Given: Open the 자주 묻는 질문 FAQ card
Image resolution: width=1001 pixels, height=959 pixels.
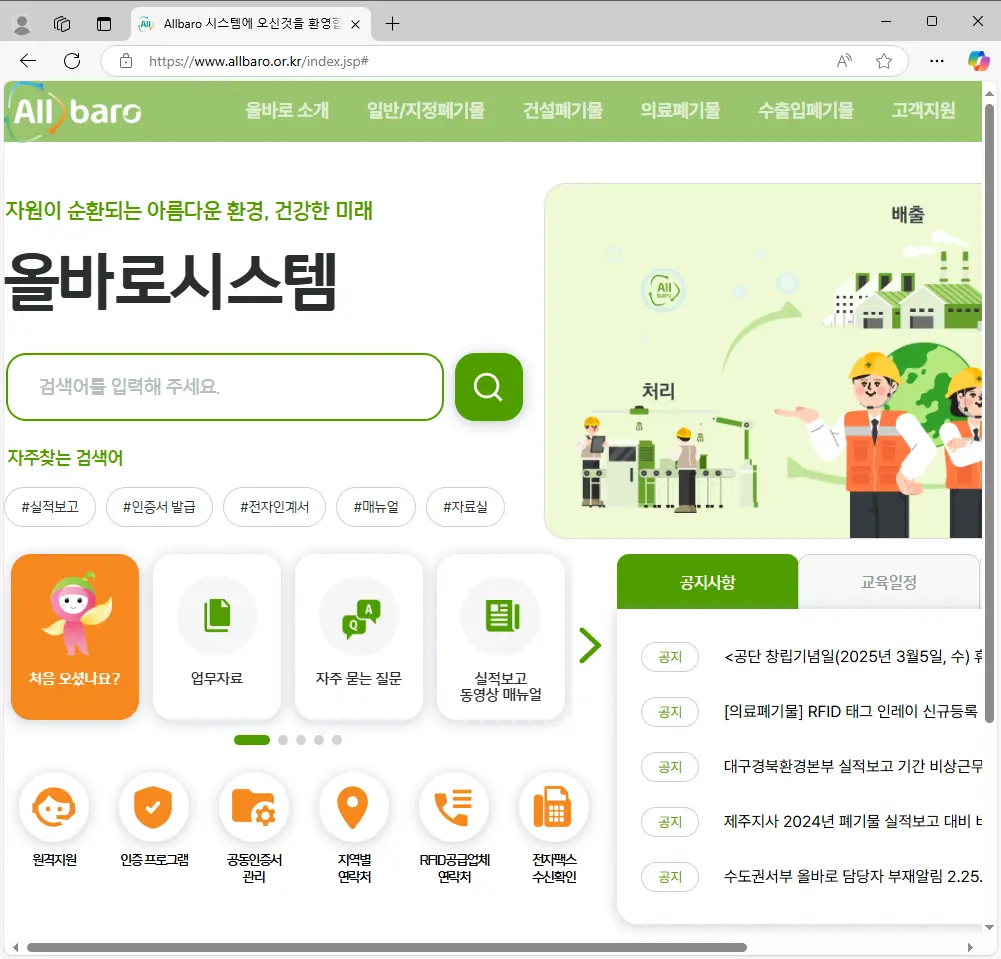Looking at the screenshot, I should (x=359, y=636).
